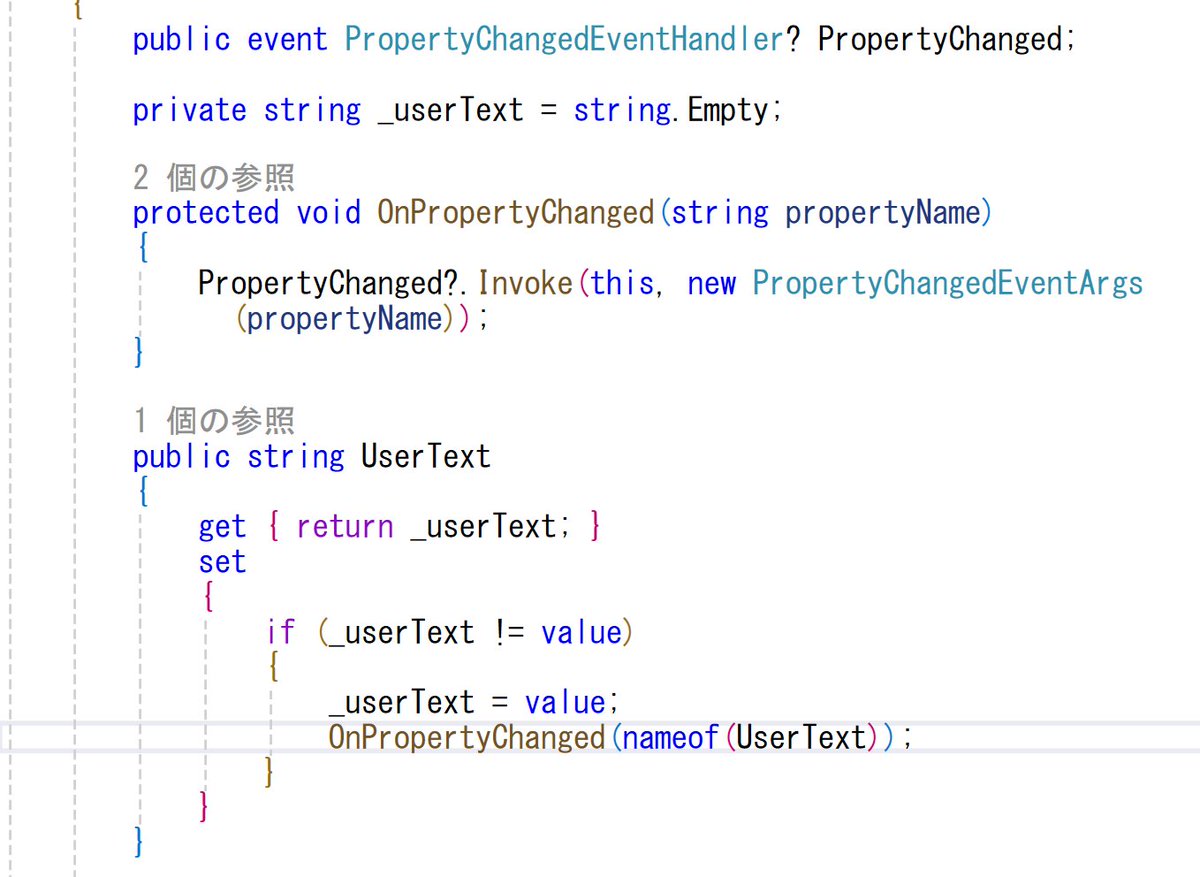The height and width of the screenshot is (877, 1200).
Task: Click the OnPropertyChanged method name in its declaration
Action: 515,213
